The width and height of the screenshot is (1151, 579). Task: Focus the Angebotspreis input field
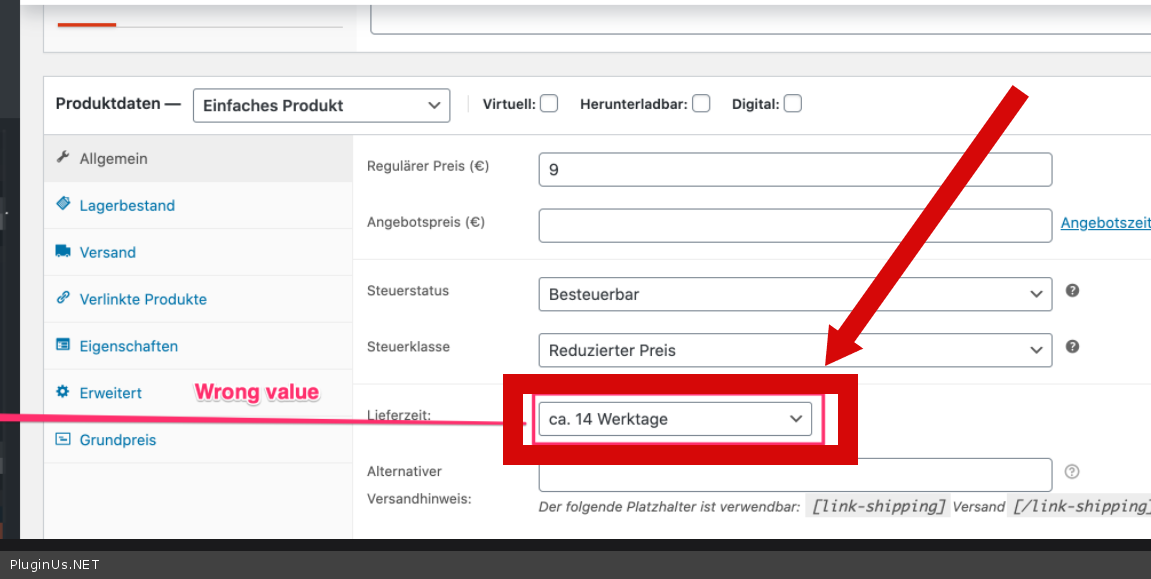coord(795,225)
